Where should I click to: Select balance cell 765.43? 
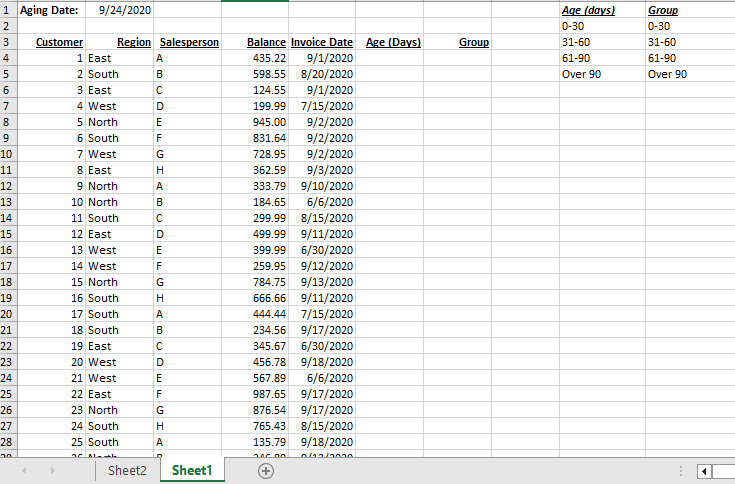255,426
